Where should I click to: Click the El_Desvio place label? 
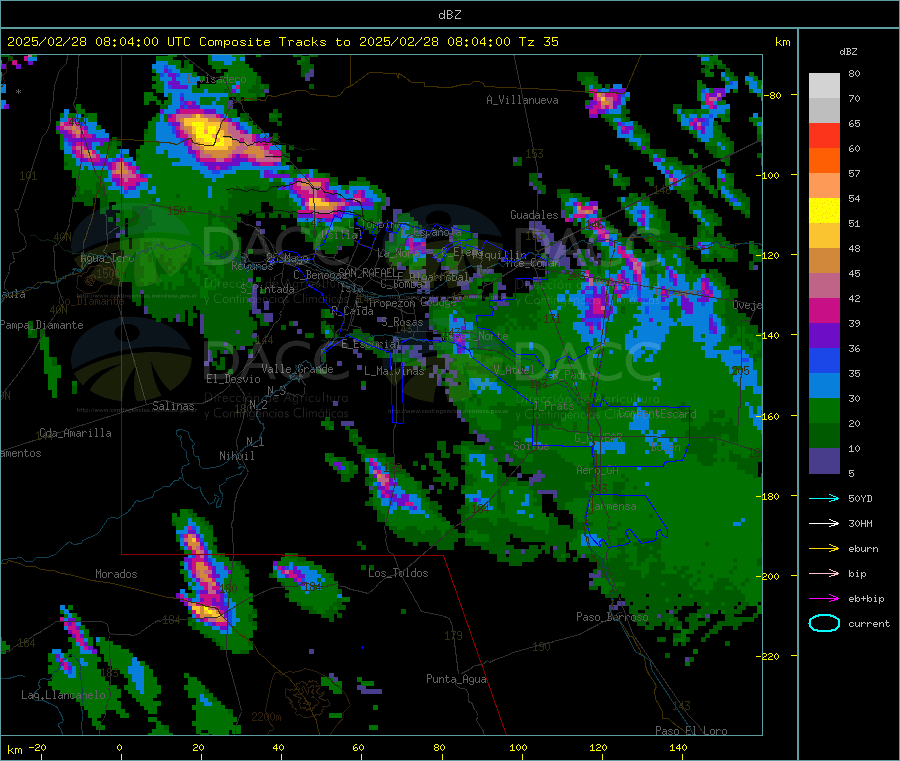(233, 379)
